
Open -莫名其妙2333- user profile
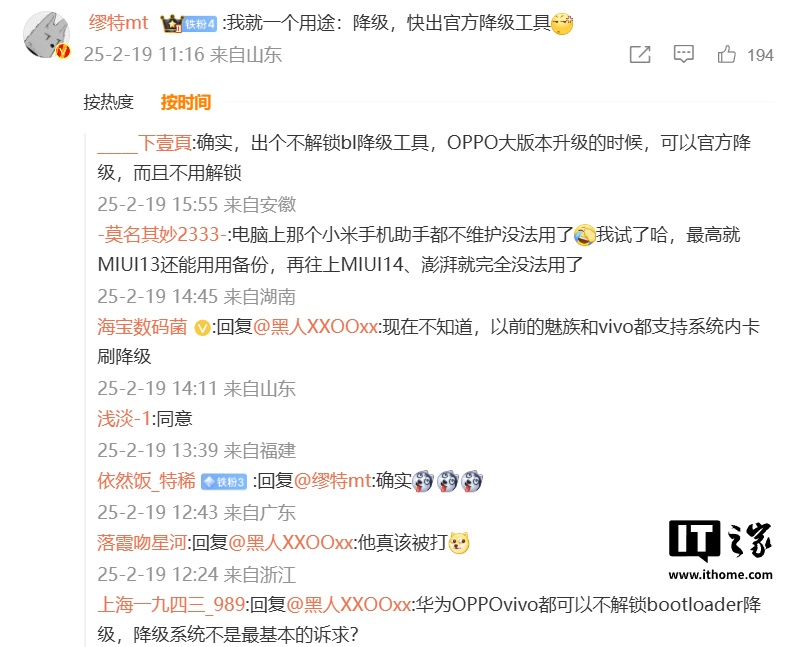[162, 235]
